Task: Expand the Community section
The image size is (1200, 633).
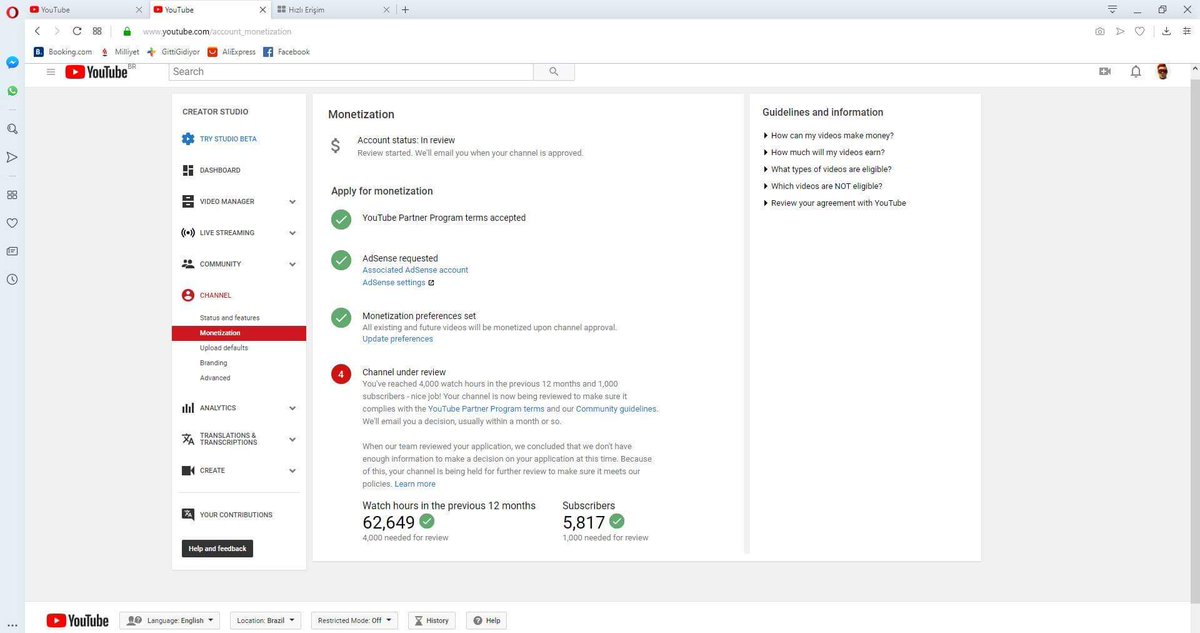Action: 292,264
